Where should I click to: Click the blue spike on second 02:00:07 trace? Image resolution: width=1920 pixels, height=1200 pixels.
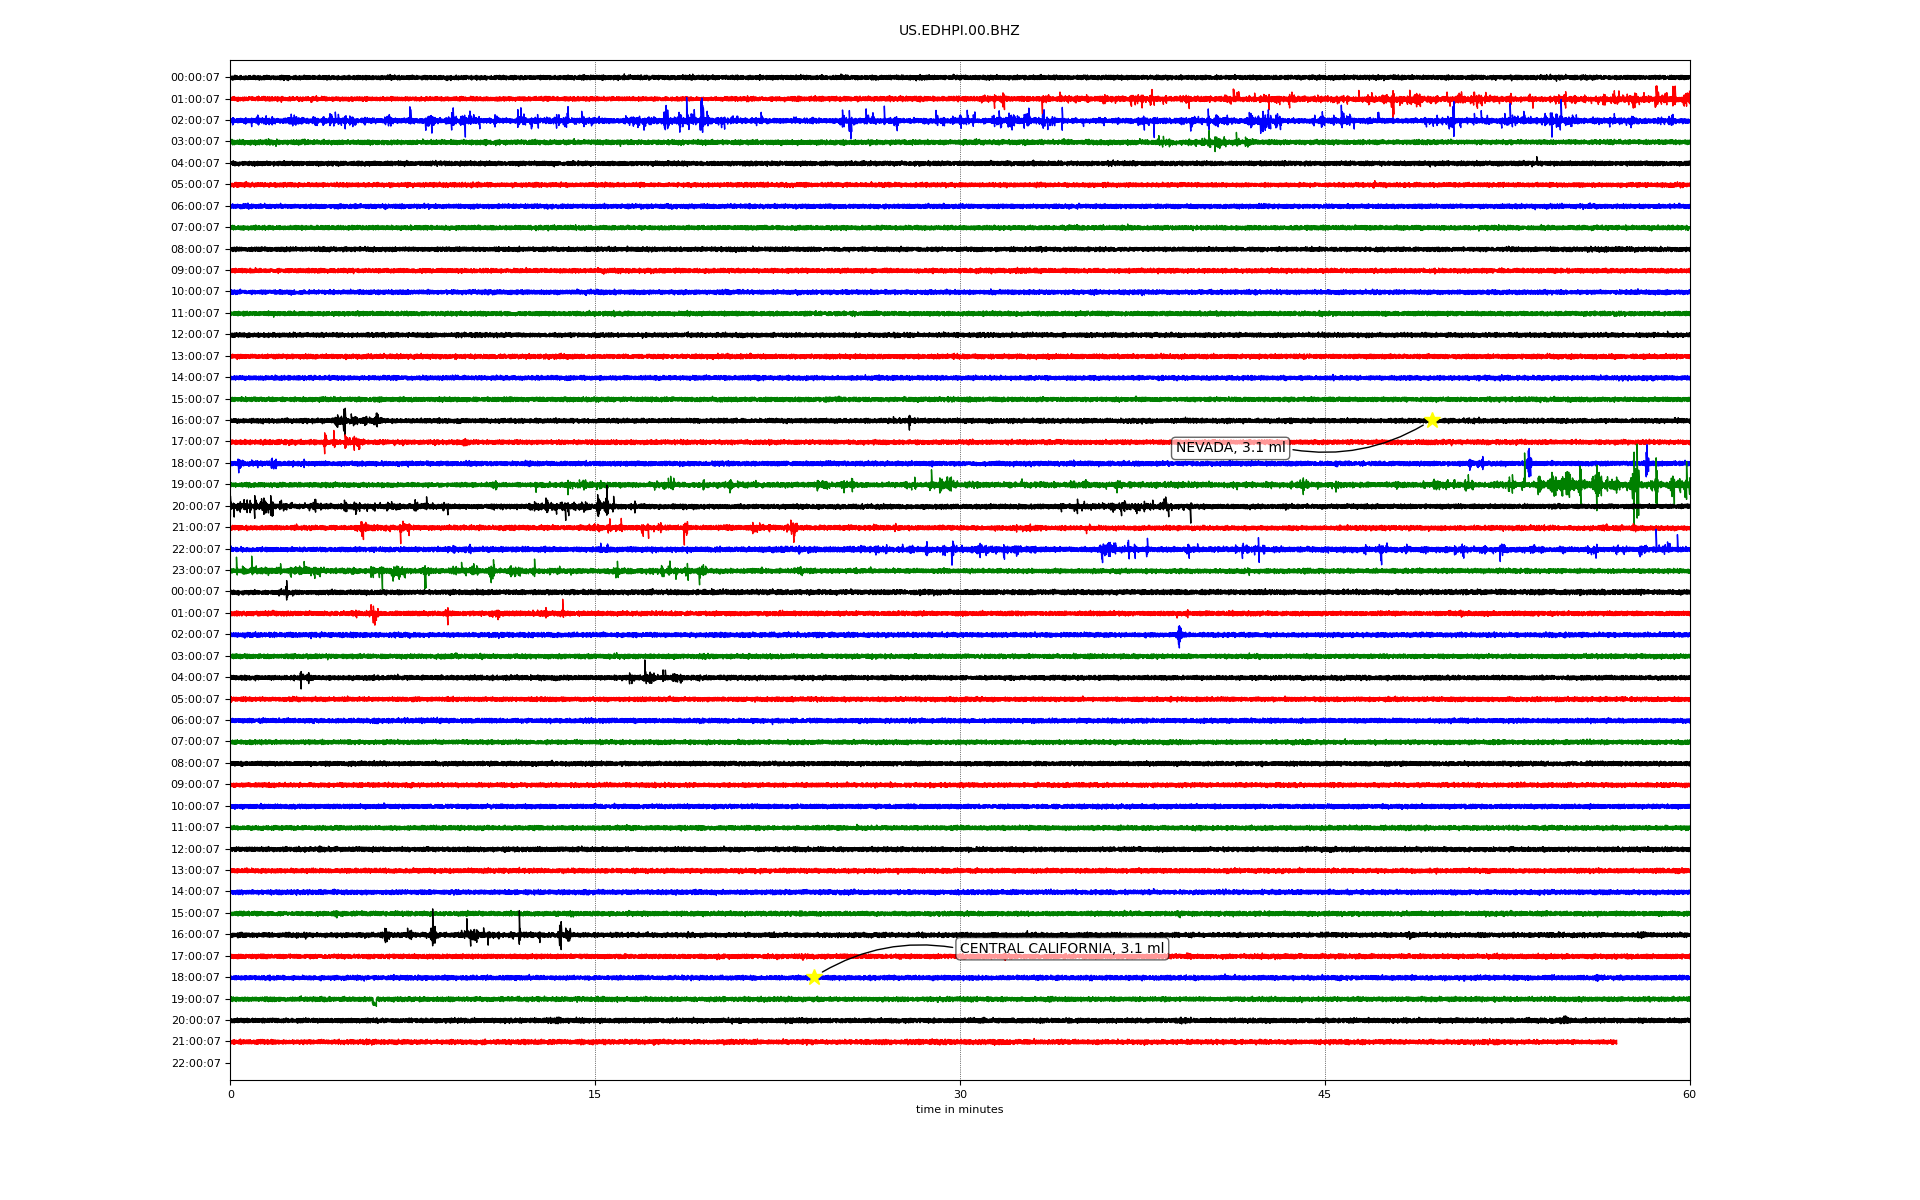coord(1179,635)
